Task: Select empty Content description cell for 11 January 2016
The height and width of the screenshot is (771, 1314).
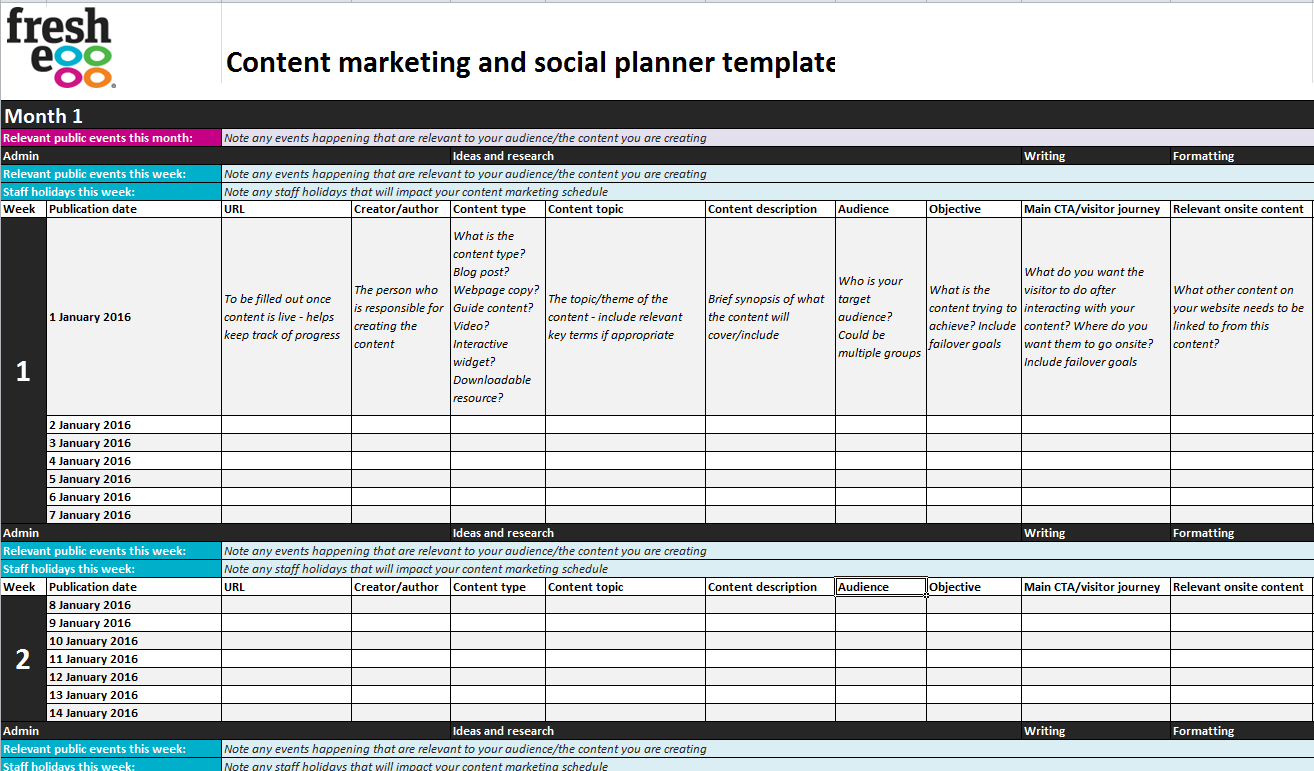Action: coord(770,659)
